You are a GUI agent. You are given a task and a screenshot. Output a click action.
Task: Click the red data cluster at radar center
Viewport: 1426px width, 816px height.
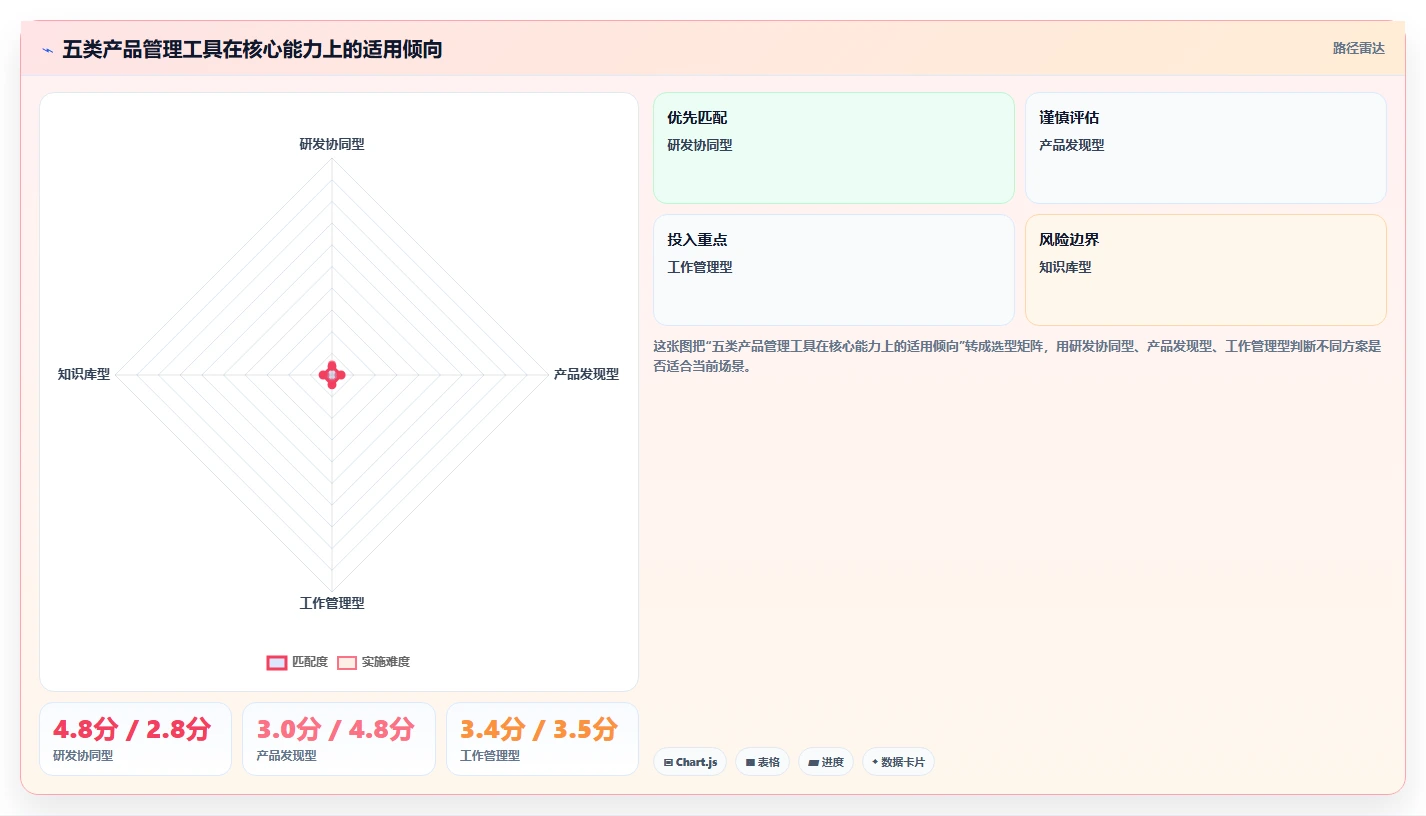332,375
